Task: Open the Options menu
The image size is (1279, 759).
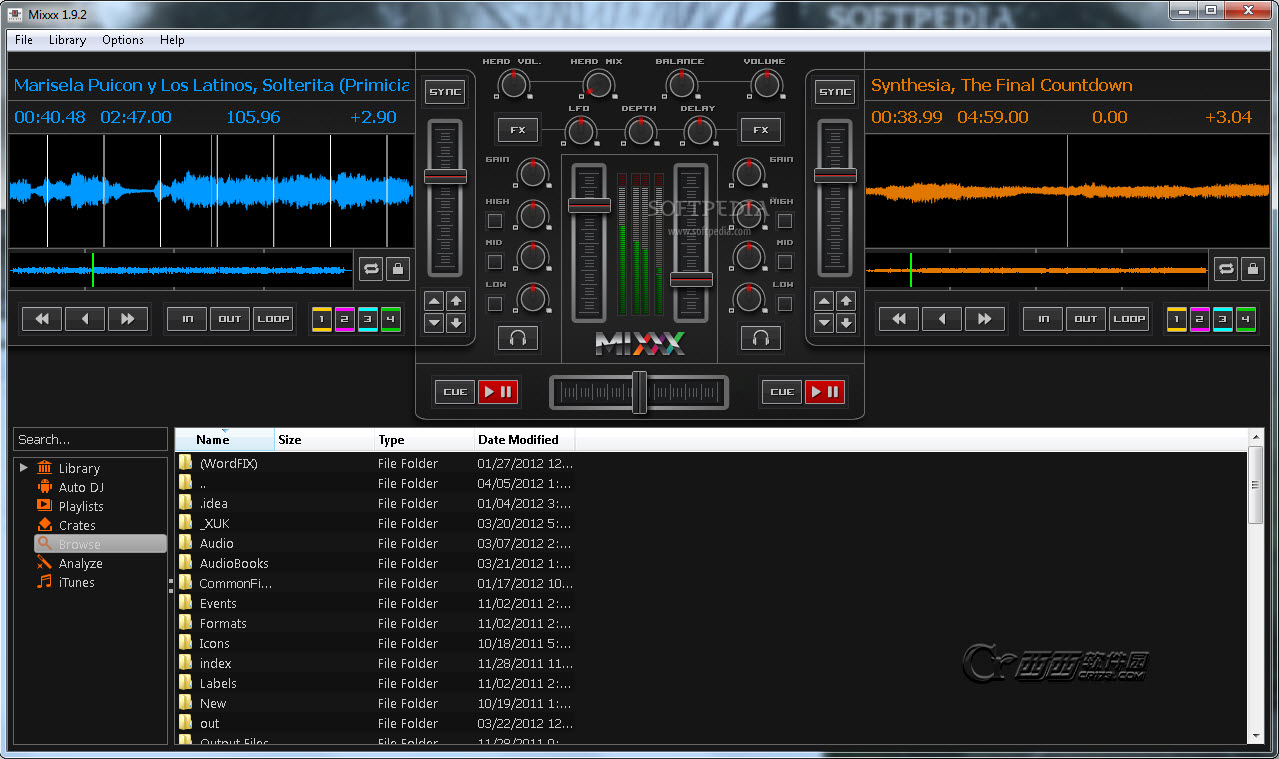Action: (123, 40)
